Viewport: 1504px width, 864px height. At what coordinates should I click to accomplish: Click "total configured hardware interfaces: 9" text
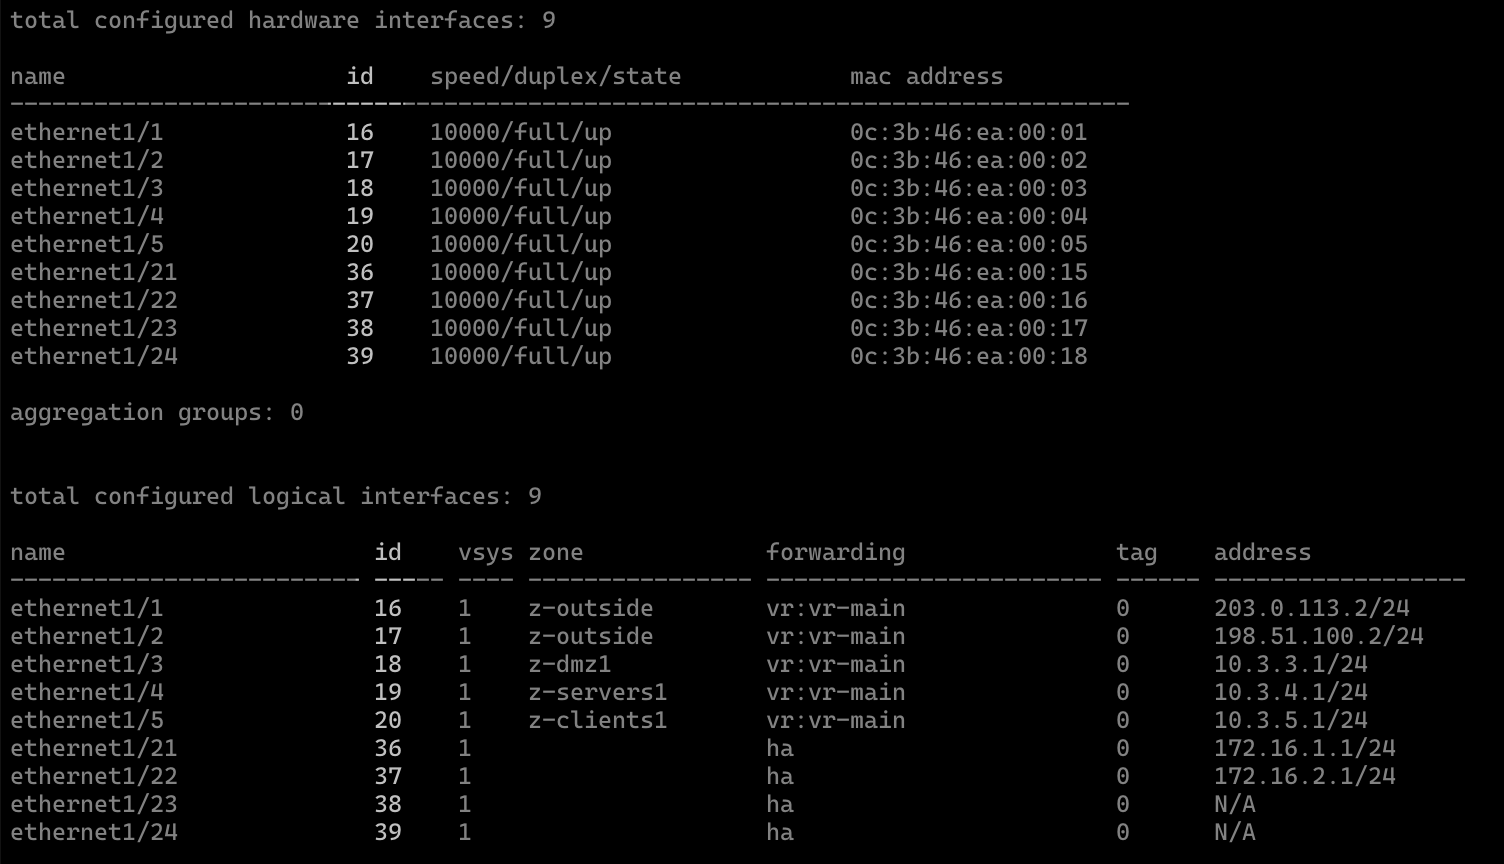[x=282, y=20]
